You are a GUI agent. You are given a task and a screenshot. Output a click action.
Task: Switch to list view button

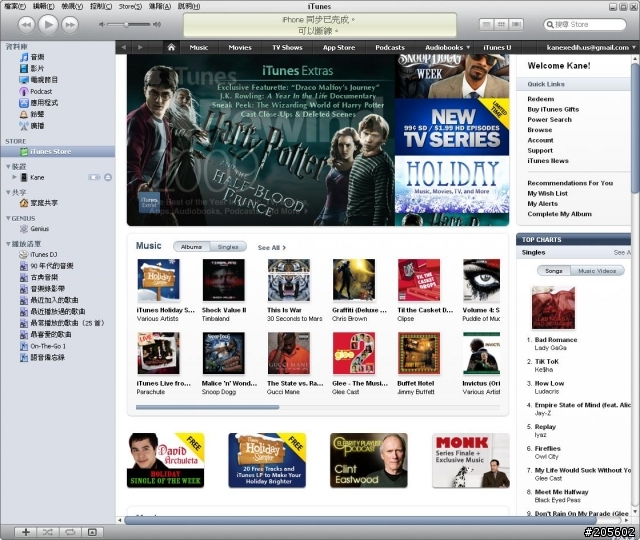pos(486,24)
